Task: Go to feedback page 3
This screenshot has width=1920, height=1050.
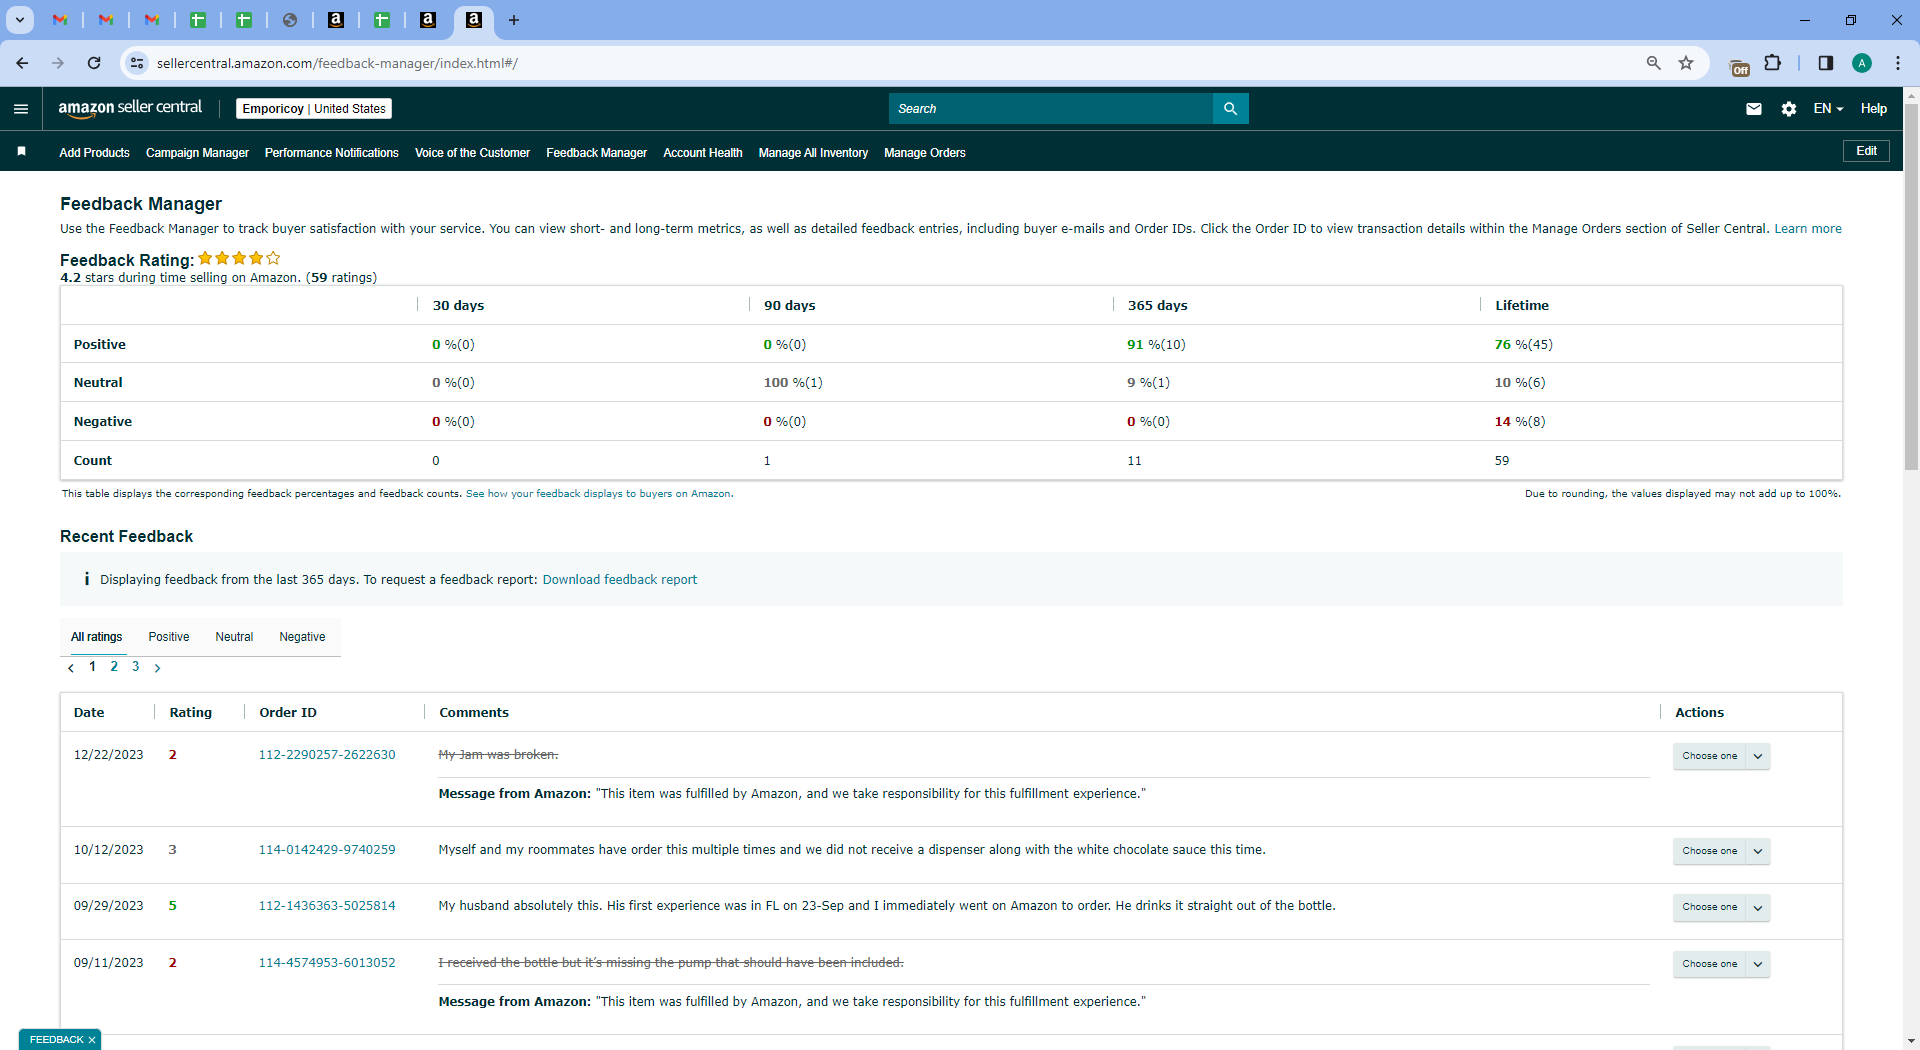Action: pyautogui.click(x=136, y=667)
